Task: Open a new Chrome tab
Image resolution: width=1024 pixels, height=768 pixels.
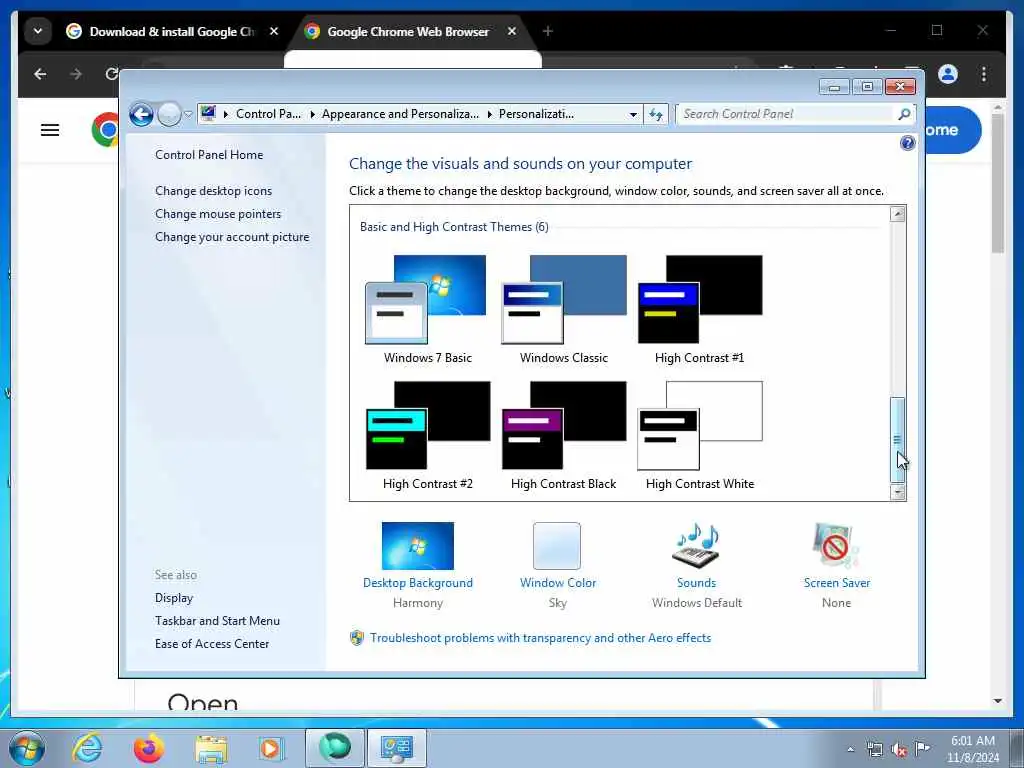Action: coord(547,31)
